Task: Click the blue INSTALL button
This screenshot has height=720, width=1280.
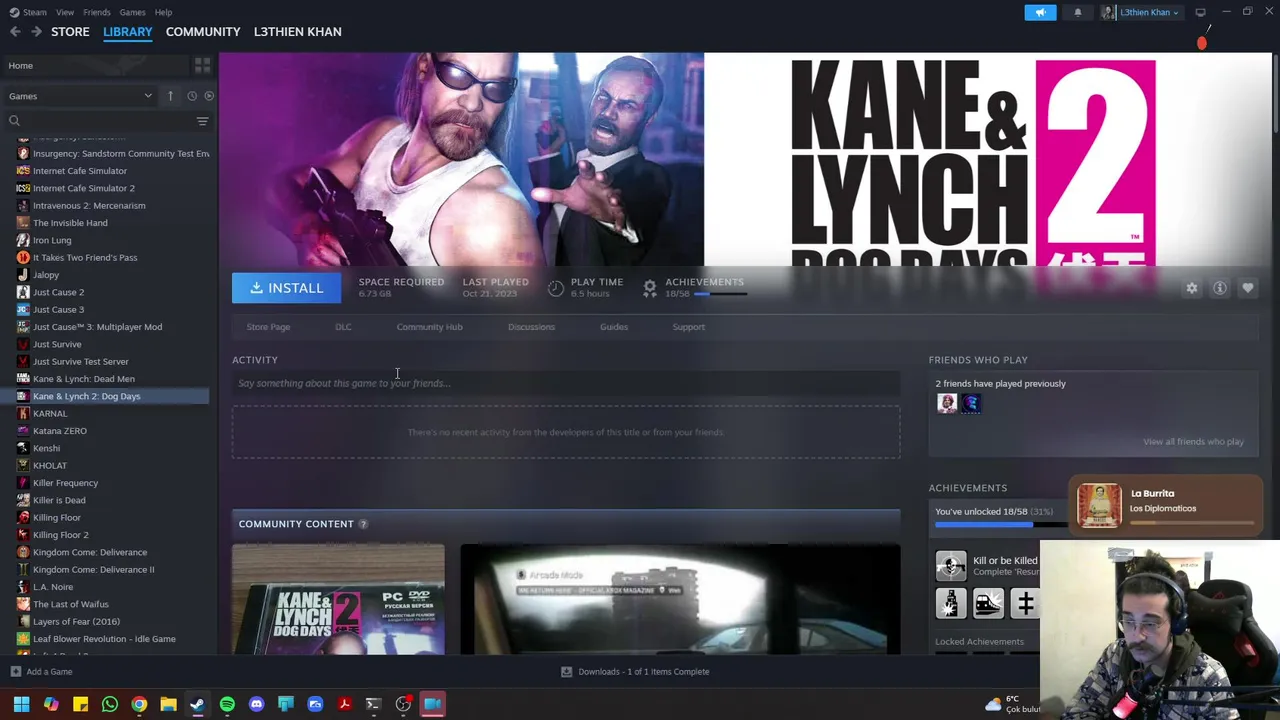Action: point(286,288)
